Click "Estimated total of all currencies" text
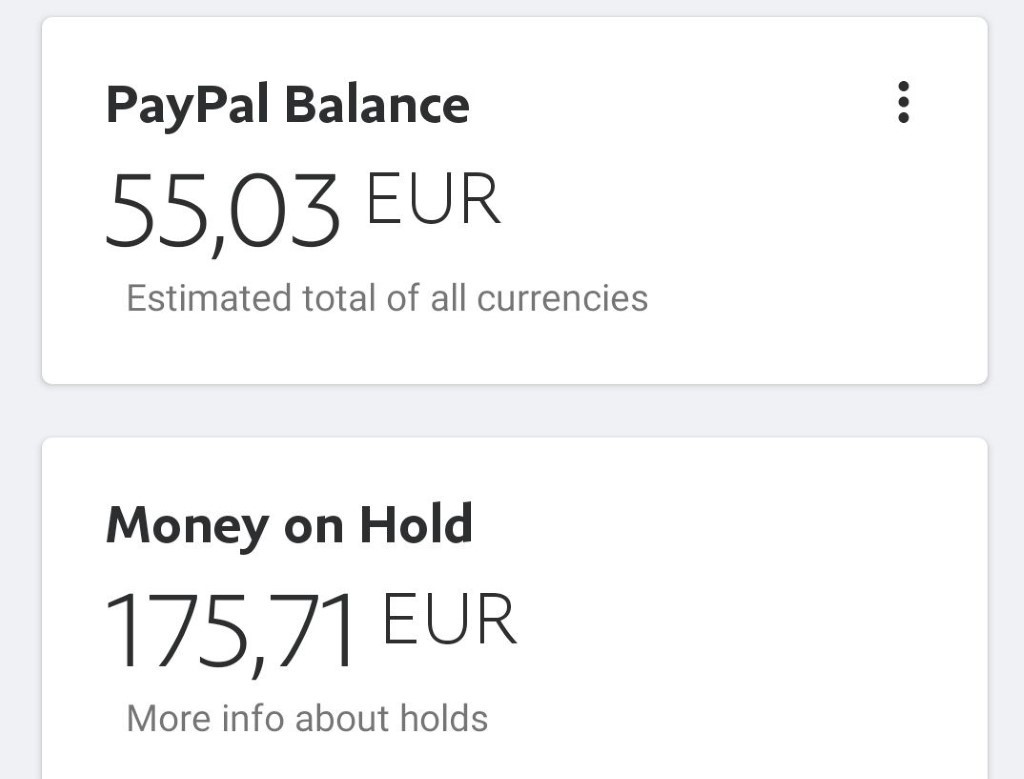Image resolution: width=1024 pixels, height=779 pixels. click(387, 298)
